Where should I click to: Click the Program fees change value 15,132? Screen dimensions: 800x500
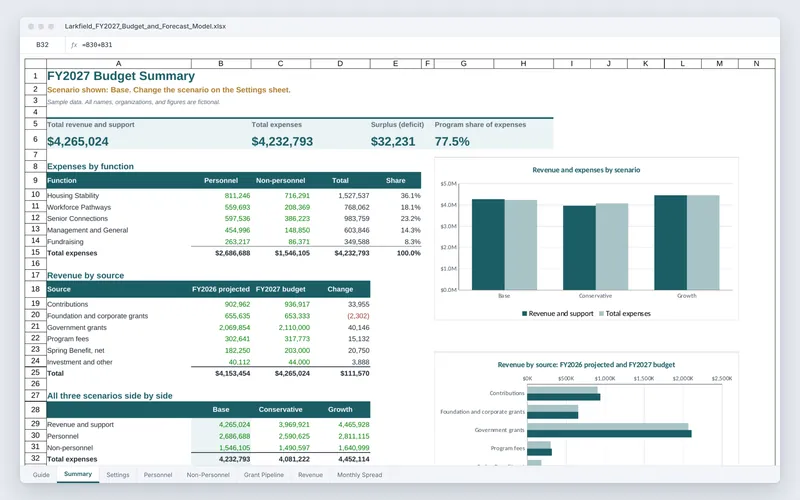pos(359,339)
